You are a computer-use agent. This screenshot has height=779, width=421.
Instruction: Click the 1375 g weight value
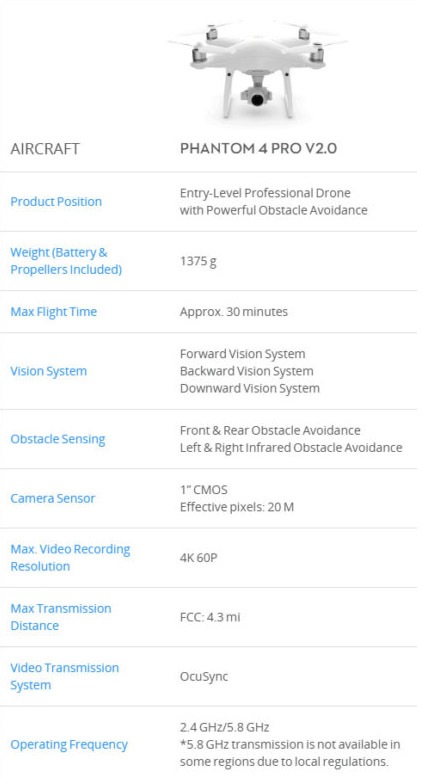[198, 261]
